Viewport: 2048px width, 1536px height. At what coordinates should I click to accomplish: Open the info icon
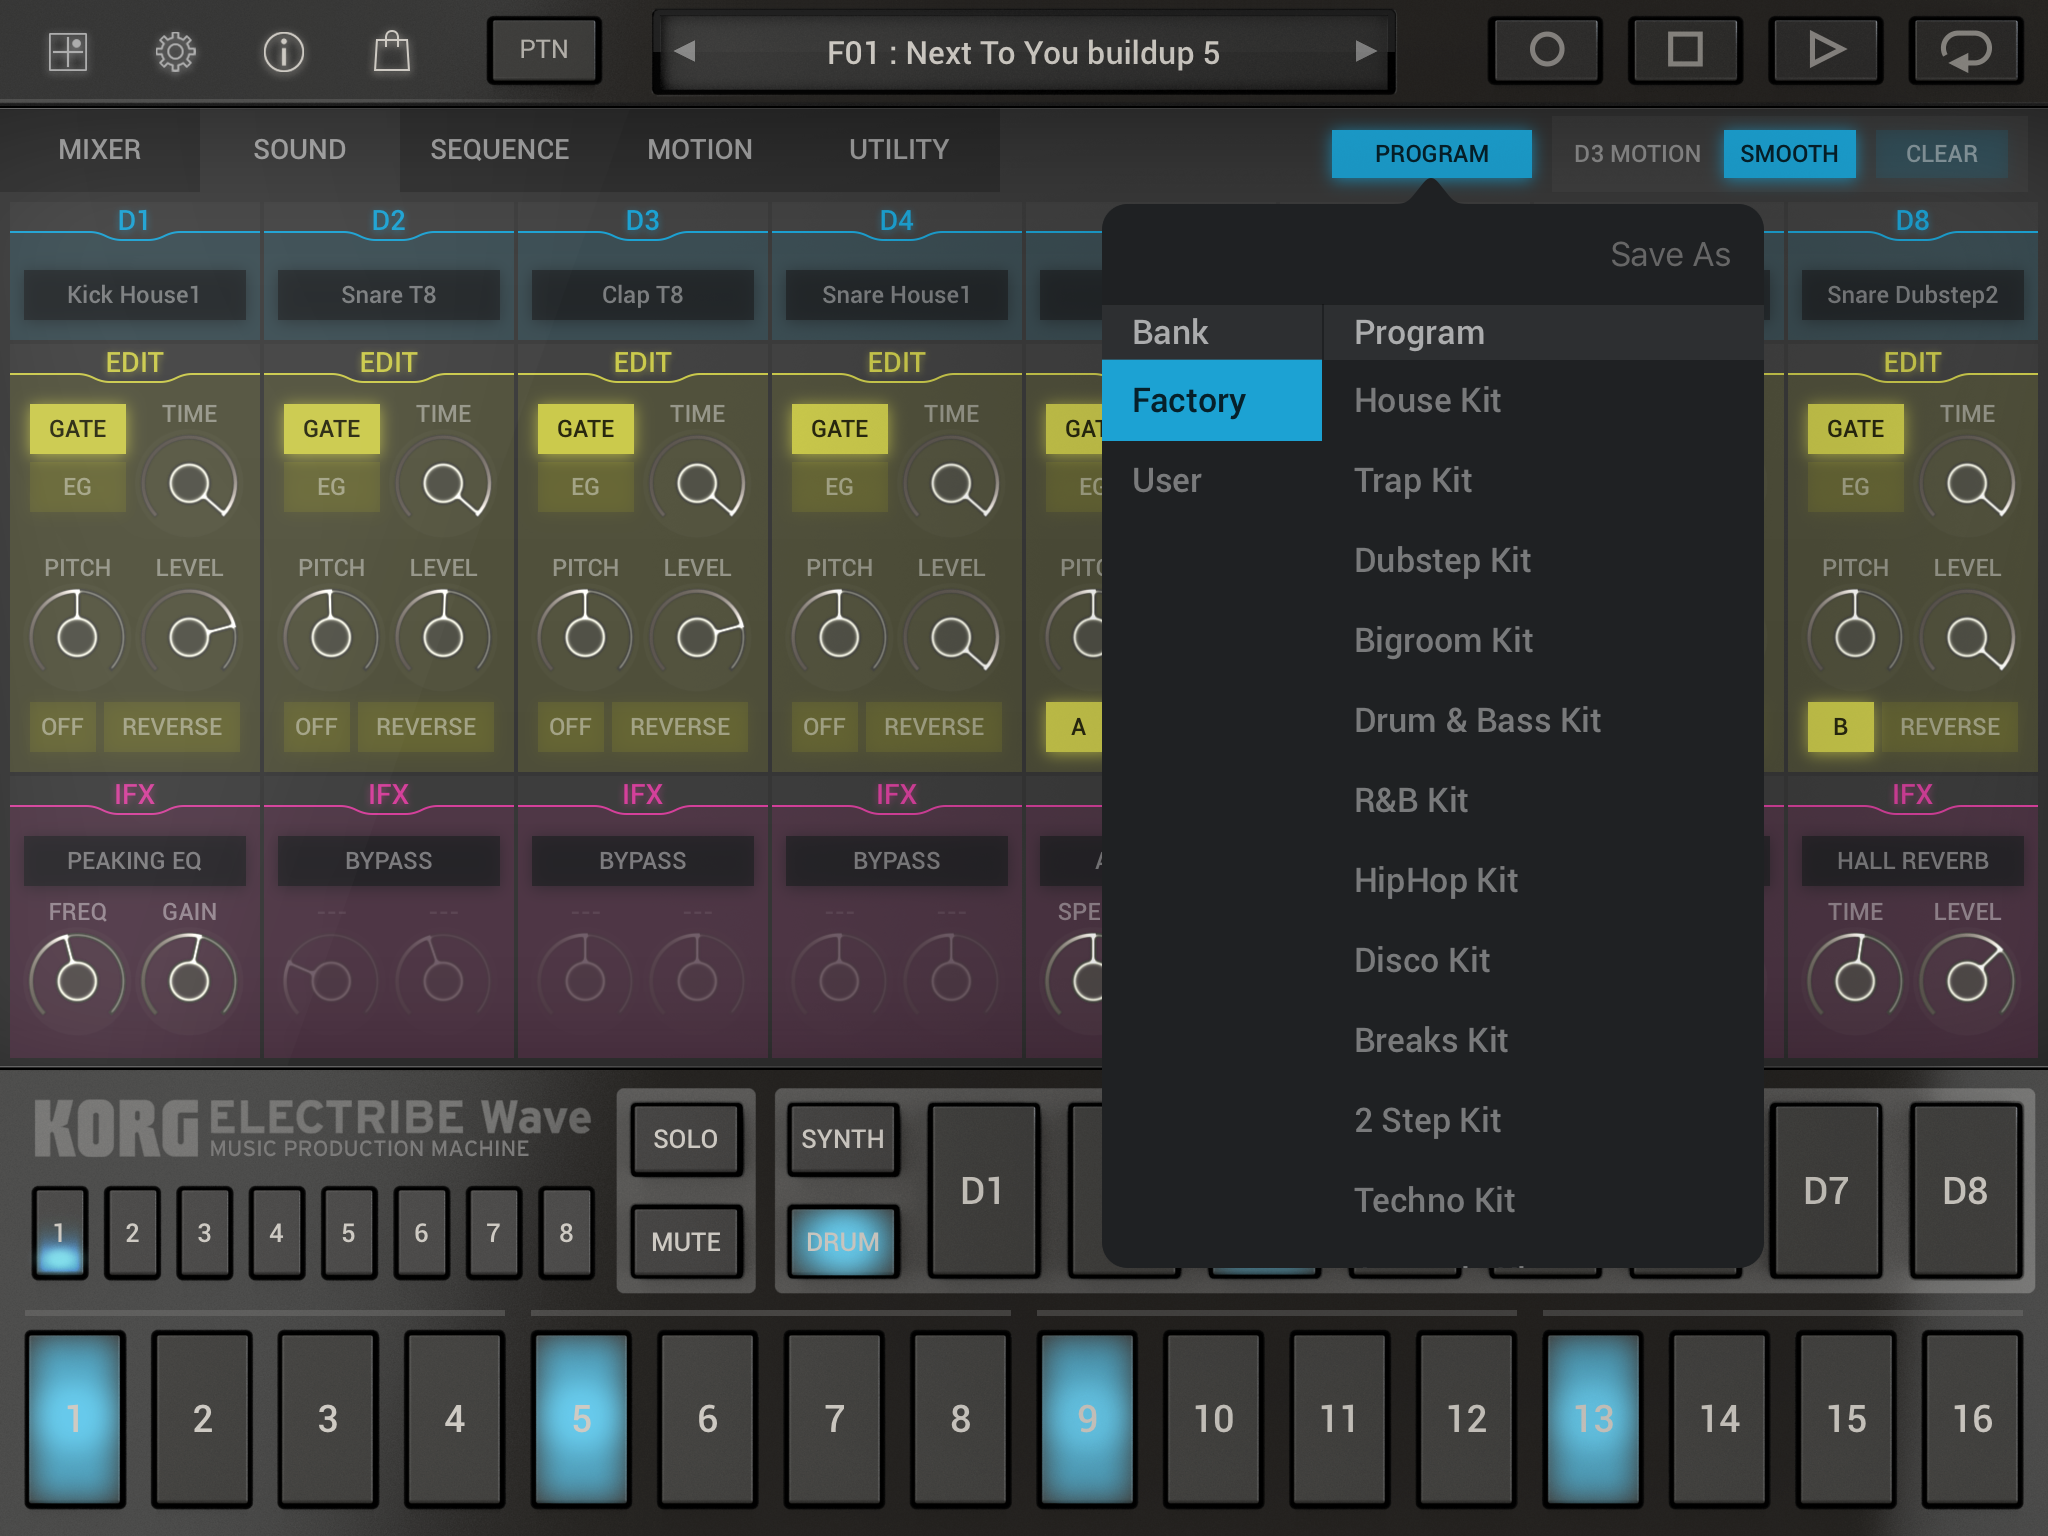(x=283, y=51)
